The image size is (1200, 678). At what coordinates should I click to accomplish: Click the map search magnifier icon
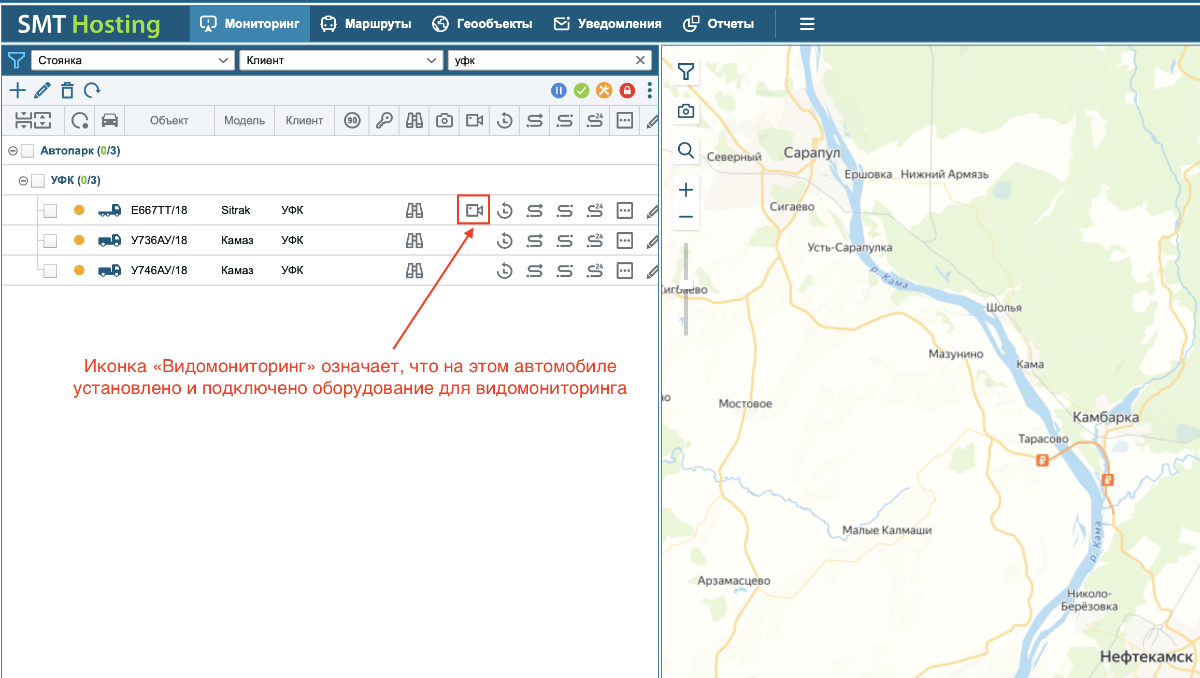click(x=686, y=150)
